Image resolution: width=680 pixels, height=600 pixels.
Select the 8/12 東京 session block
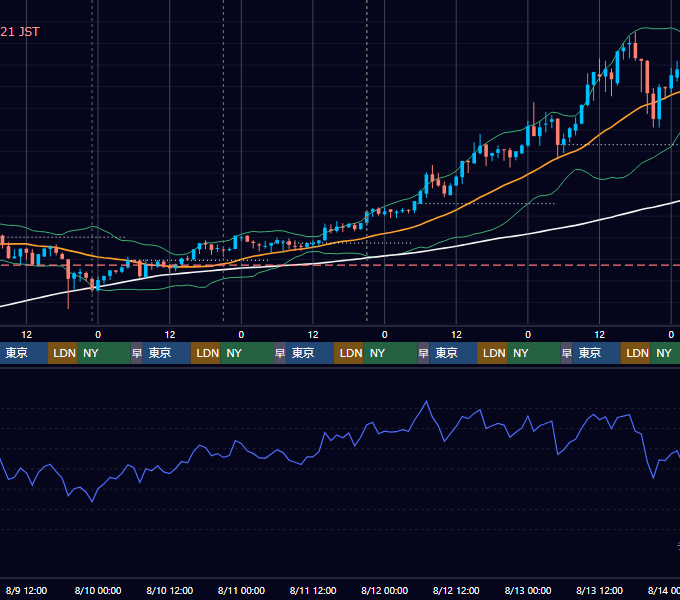click(453, 353)
